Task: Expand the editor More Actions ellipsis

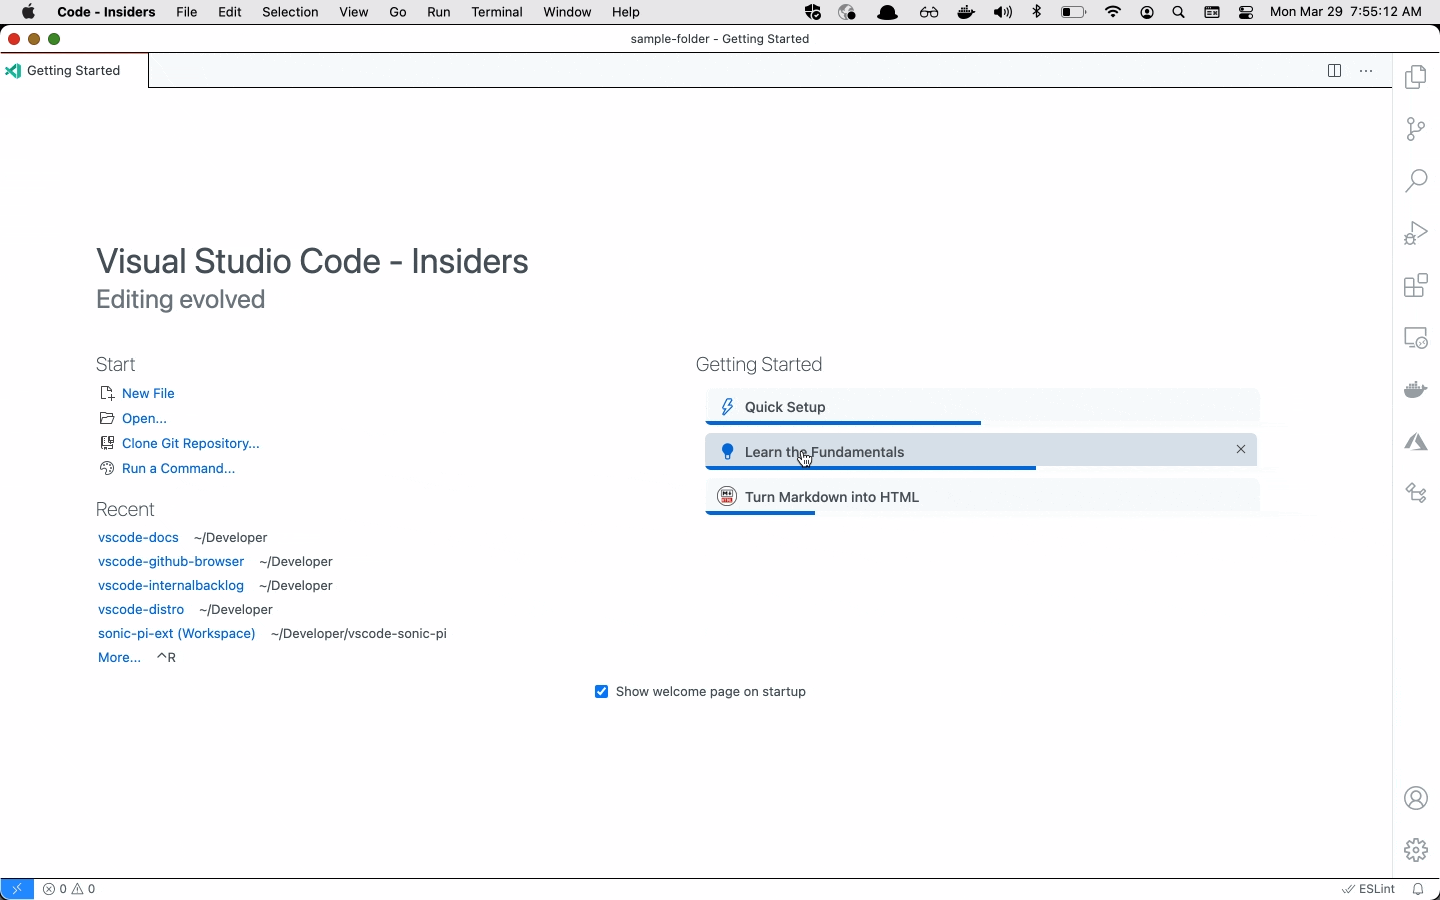Action: (1367, 71)
